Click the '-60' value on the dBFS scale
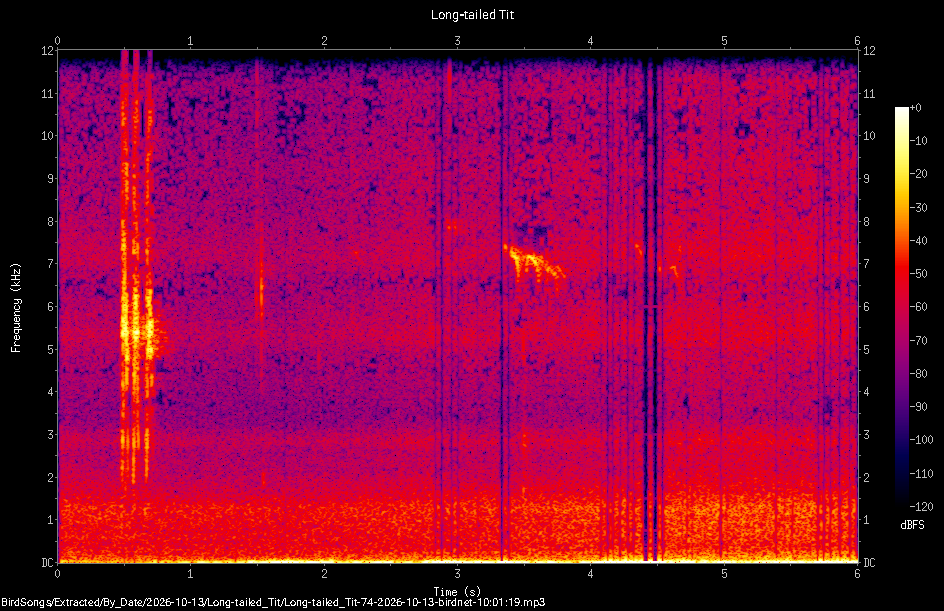 pos(919,307)
